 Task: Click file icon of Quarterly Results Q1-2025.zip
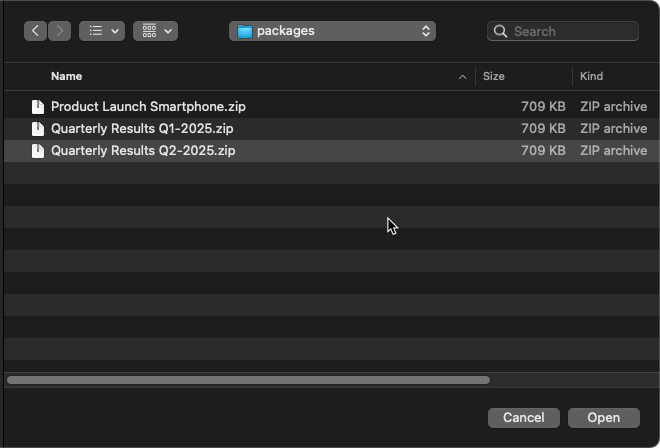pos(38,128)
